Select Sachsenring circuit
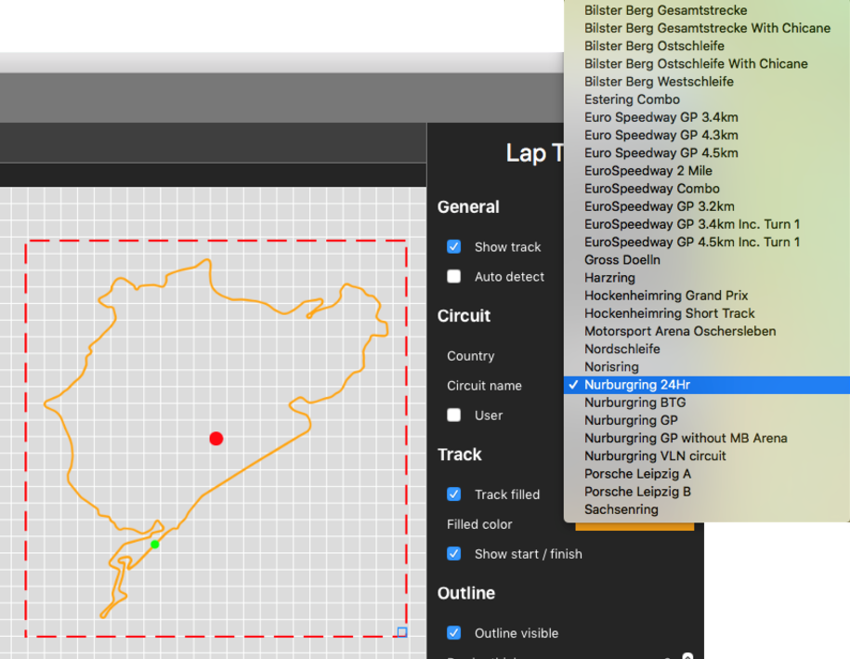The width and height of the screenshot is (850, 659). (x=707, y=511)
